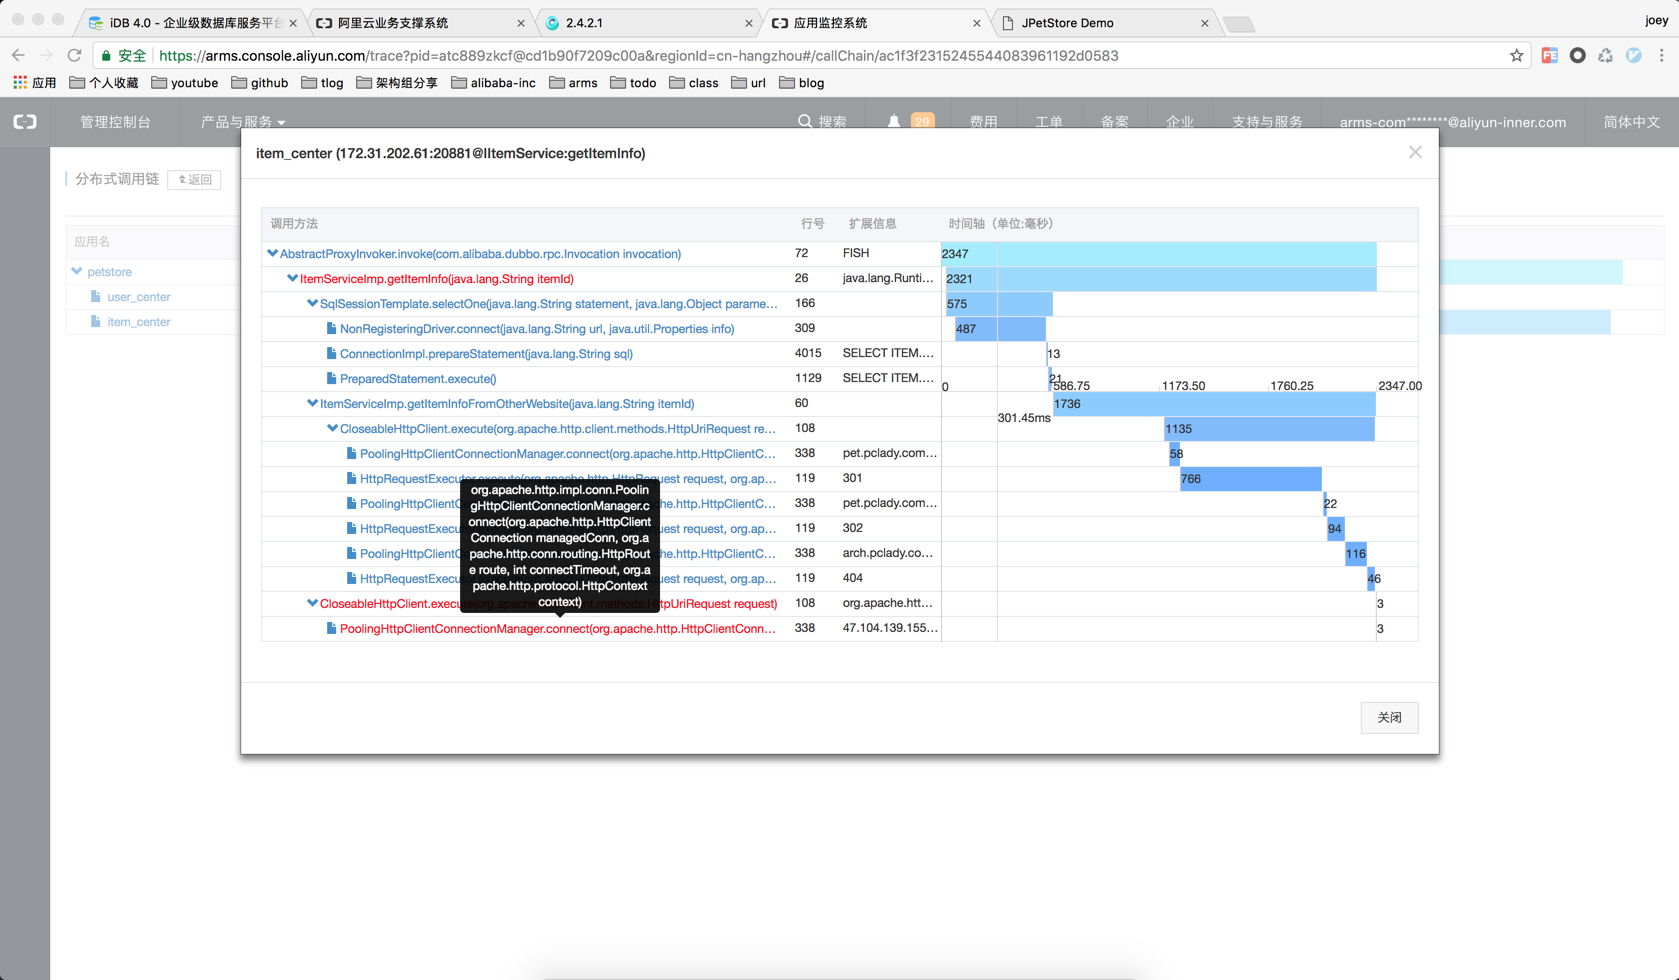Click the 关闭 button
Viewport: 1679px width, 980px height.
pyautogui.click(x=1389, y=717)
